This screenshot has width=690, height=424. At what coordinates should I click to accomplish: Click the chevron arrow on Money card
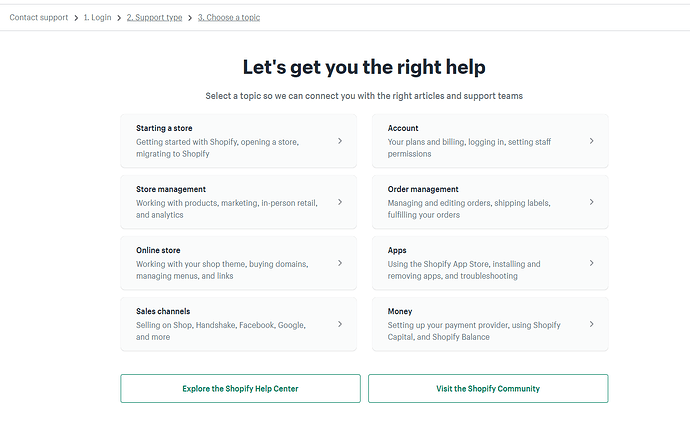click(591, 324)
